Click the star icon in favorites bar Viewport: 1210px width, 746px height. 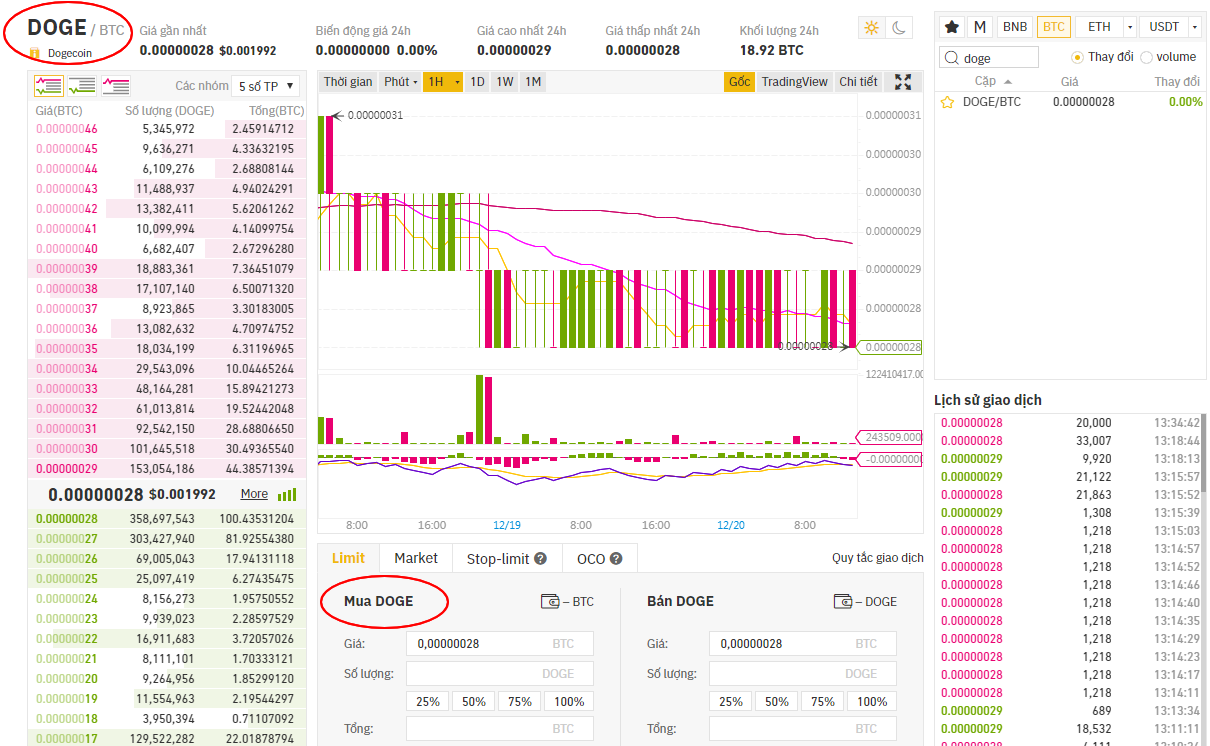(x=950, y=26)
